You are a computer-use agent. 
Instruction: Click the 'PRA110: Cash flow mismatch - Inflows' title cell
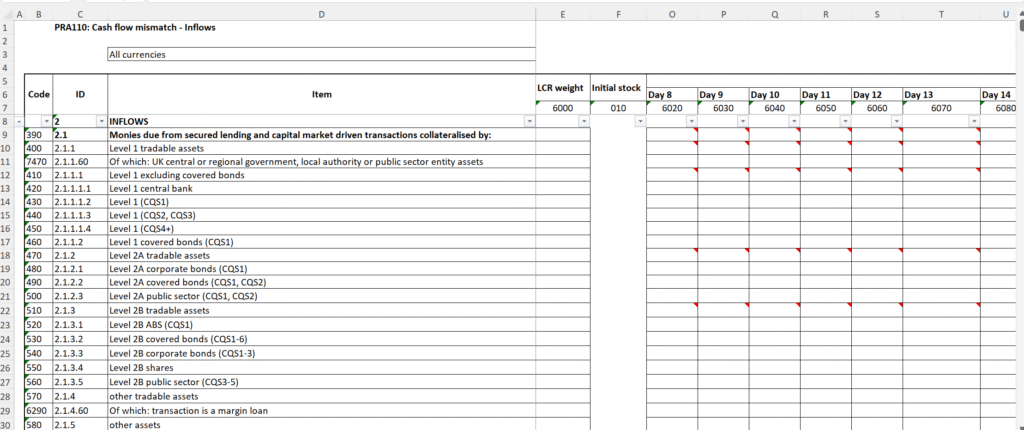click(x=135, y=28)
